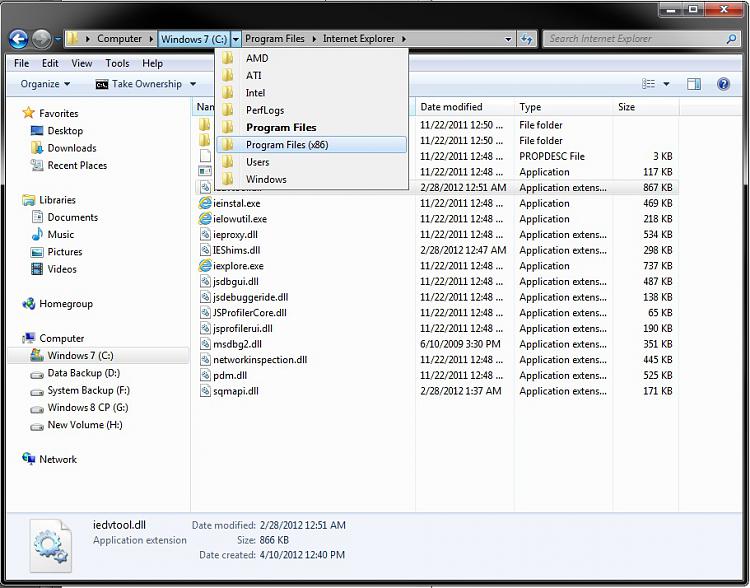Click the Take Ownership button

pyautogui.click(x=139, y=84)
